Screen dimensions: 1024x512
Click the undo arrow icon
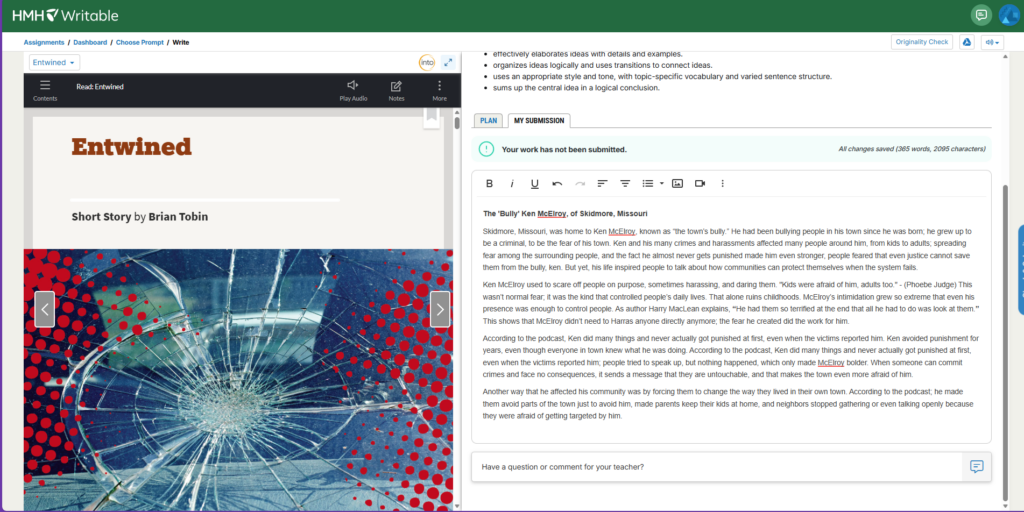[557, 184]
